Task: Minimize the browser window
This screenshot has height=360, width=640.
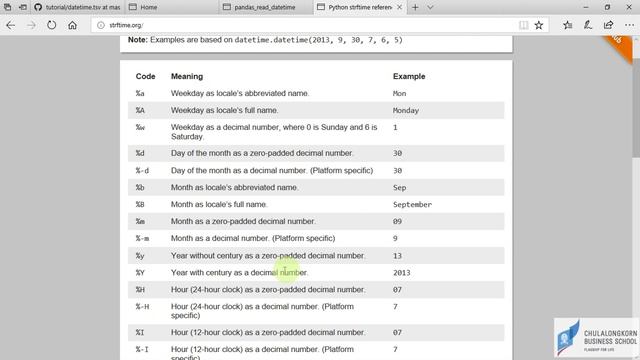Action: 586,7
